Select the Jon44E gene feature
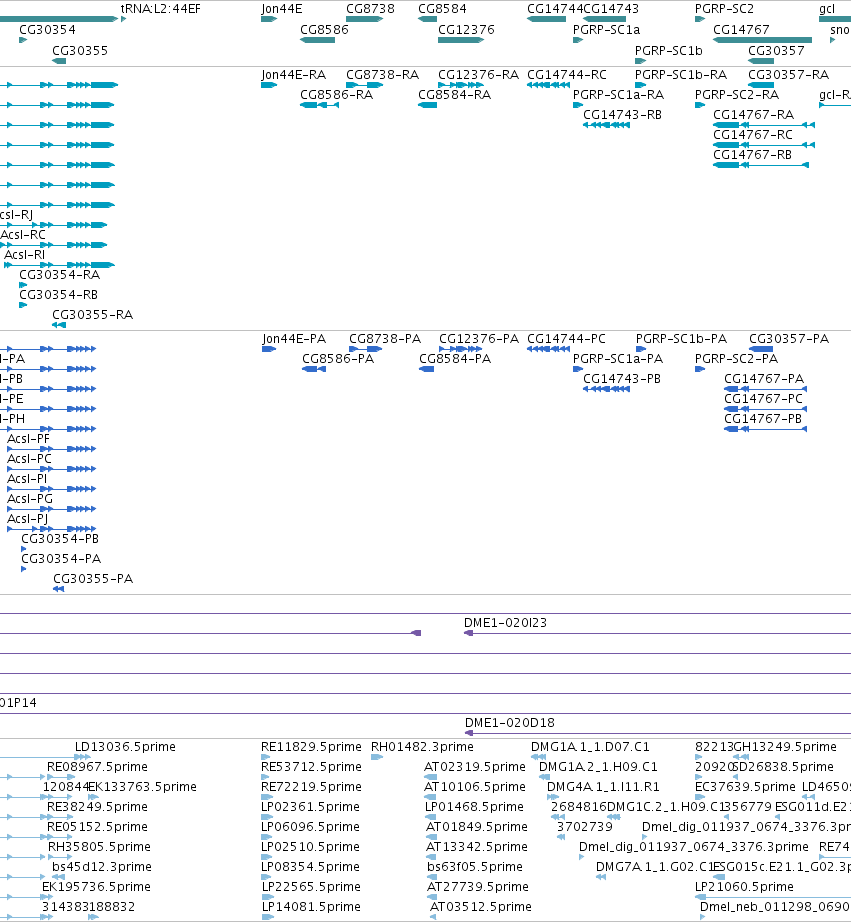 tap(269, 19)
